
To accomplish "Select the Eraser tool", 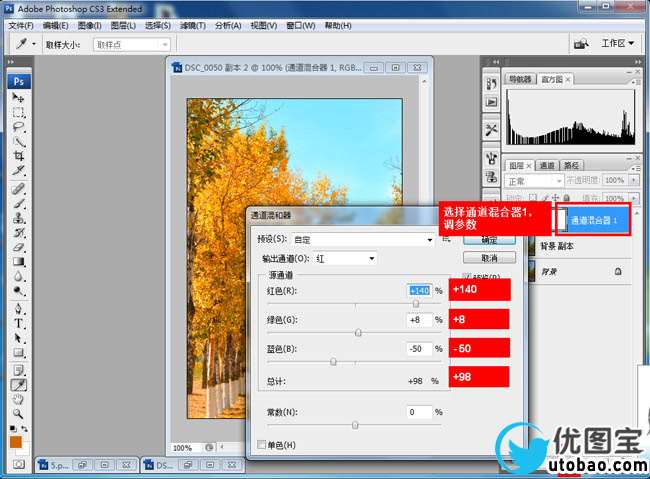I will click(18, 247).
